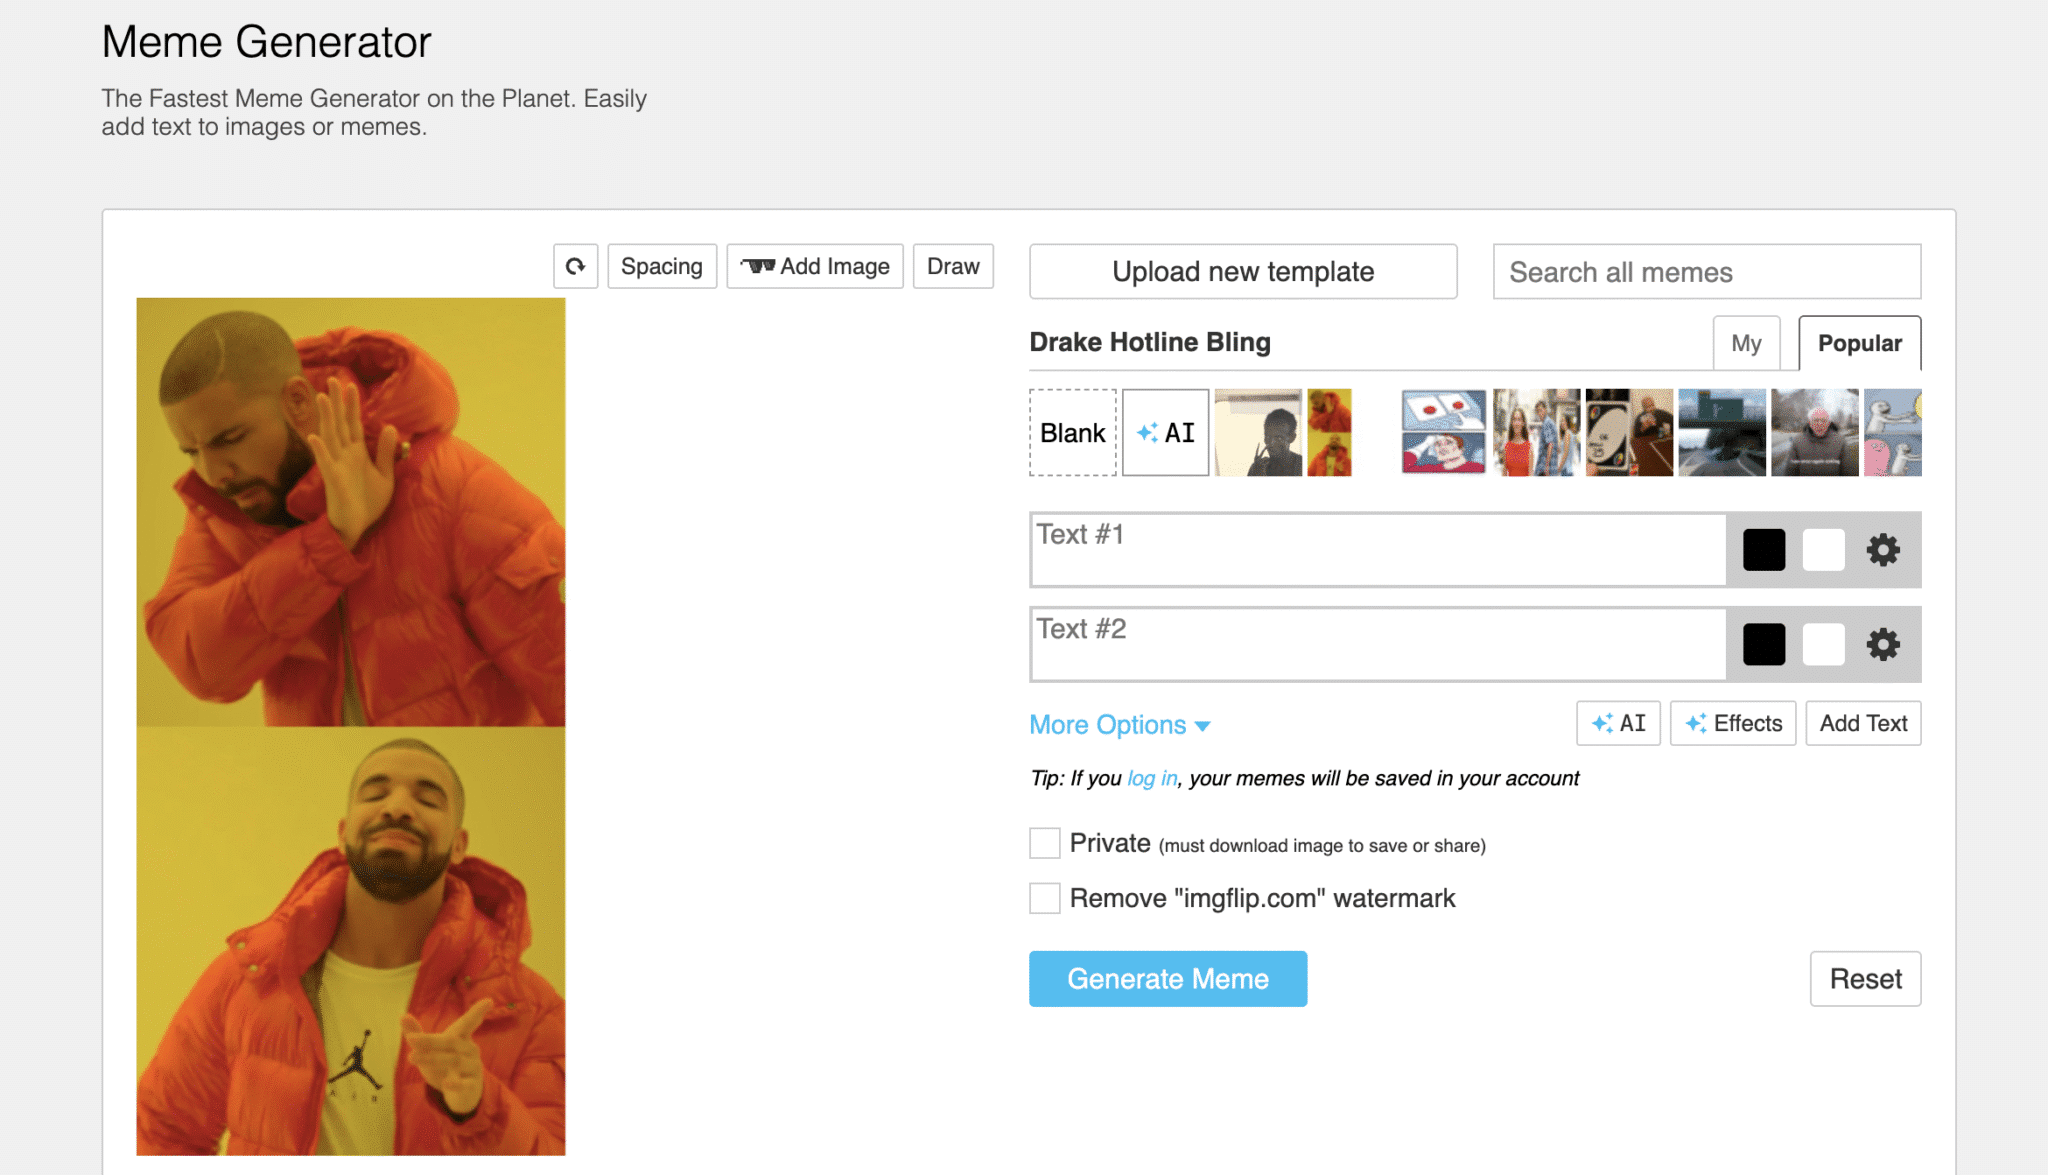The image size is (2048, 1175).
Task: Switch to the My templates tab
Action: tap(1745, 343)
